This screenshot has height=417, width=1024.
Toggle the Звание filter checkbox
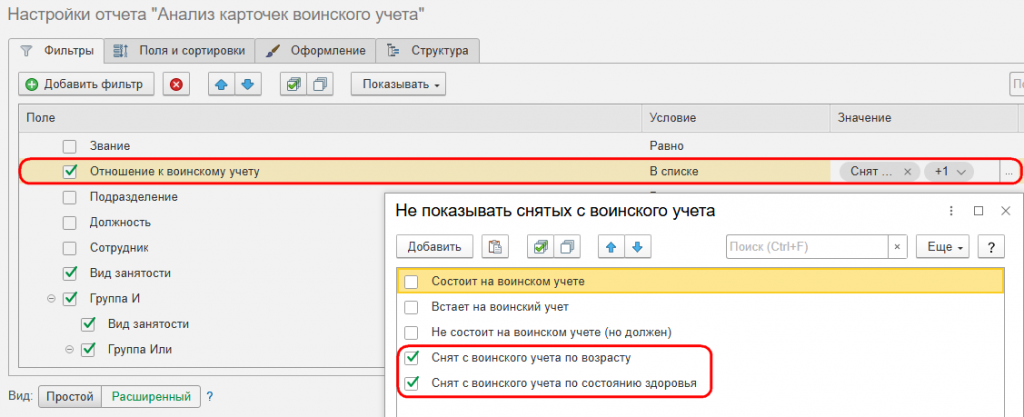tap(70, 146)
